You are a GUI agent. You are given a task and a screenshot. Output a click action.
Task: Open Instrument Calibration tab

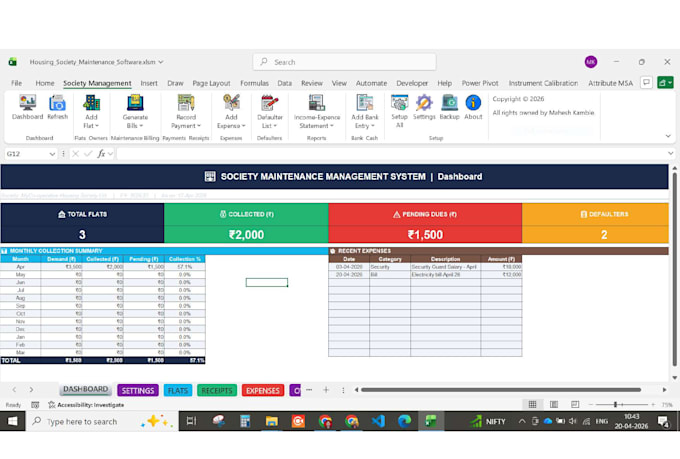click(x=543, y=83)
